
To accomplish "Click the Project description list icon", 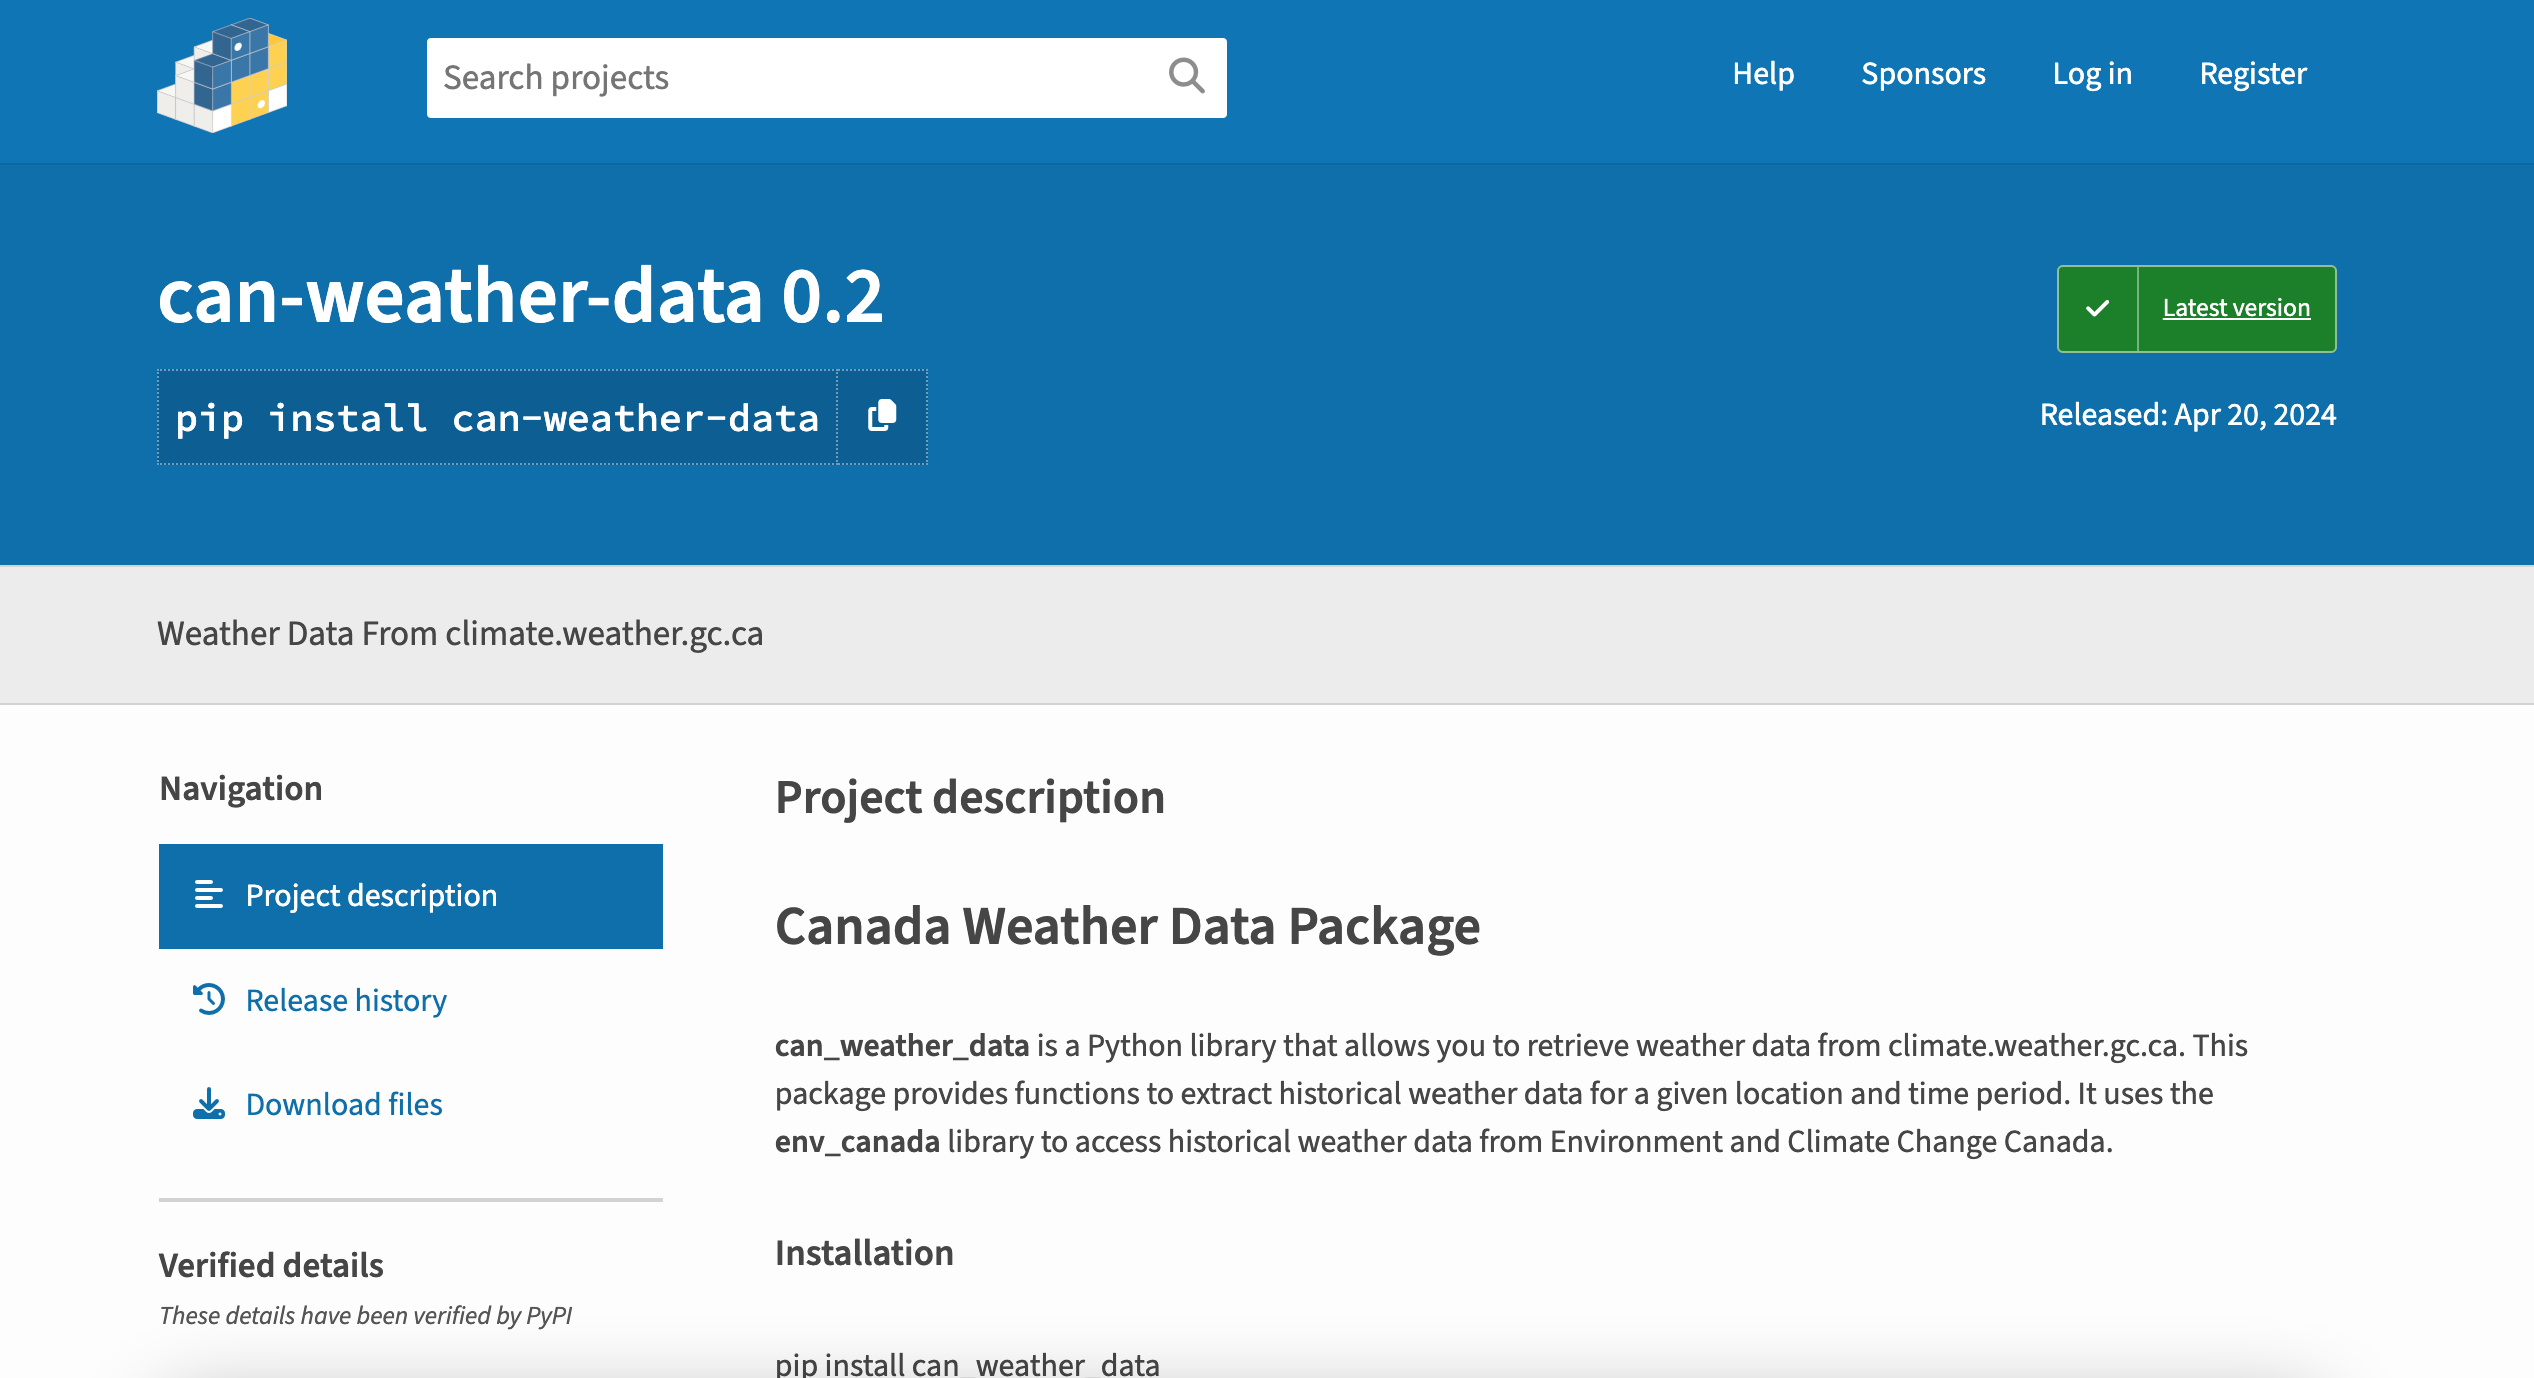I will tap(208, 895).
